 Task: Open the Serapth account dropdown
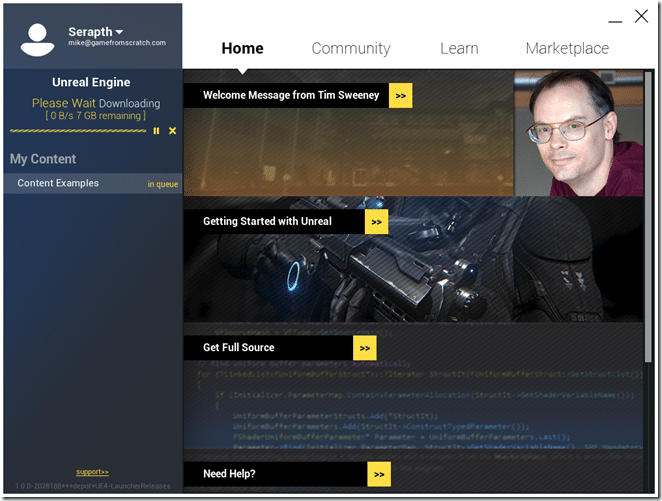pyautogui.click(x=96, y=32)
